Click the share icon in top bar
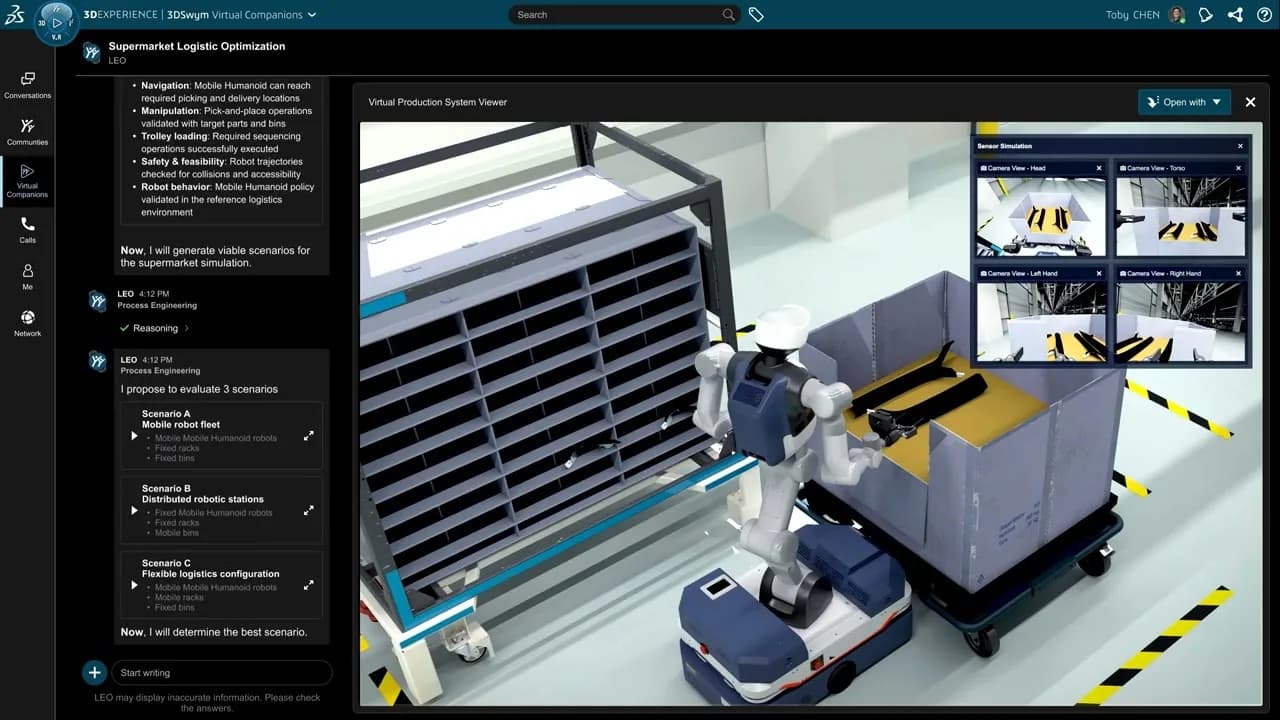1280x720 pixels. (1235, 15)
